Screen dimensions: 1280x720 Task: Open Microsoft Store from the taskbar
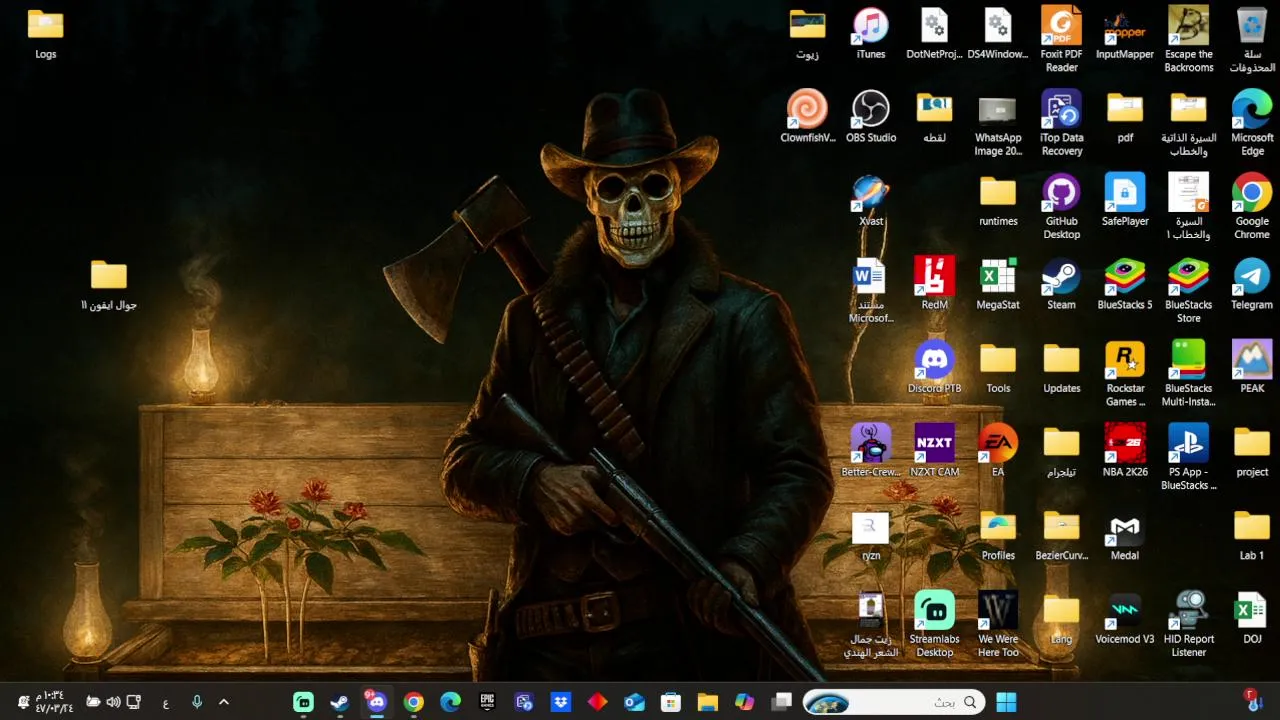click(671, 702)
